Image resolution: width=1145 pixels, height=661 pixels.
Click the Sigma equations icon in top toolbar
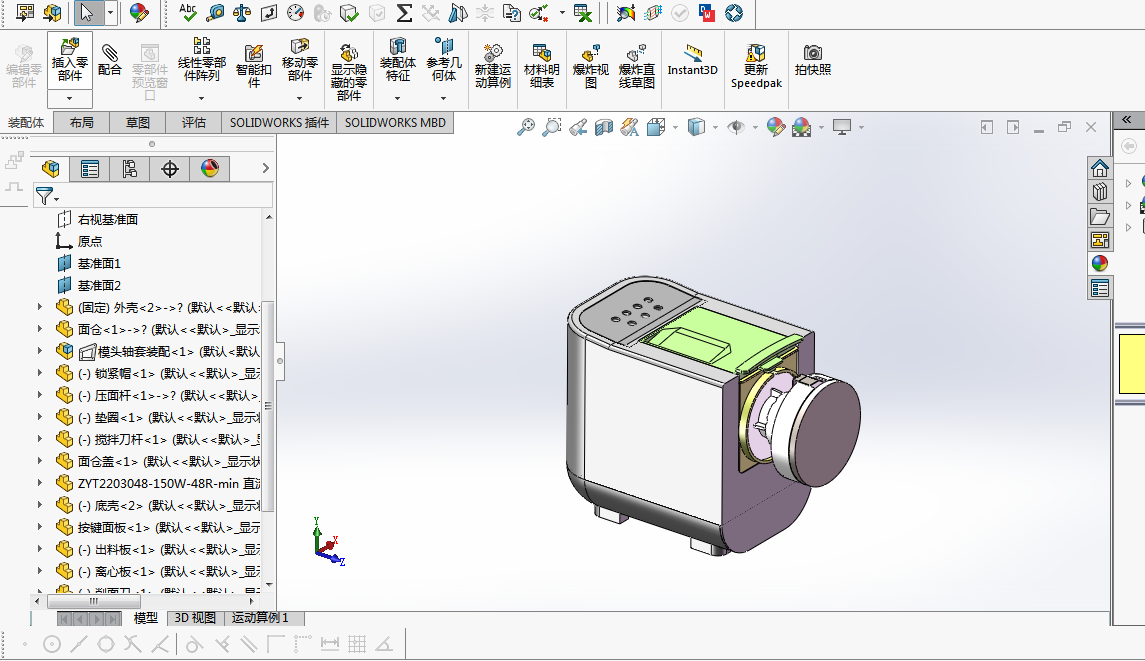[404, 12]
